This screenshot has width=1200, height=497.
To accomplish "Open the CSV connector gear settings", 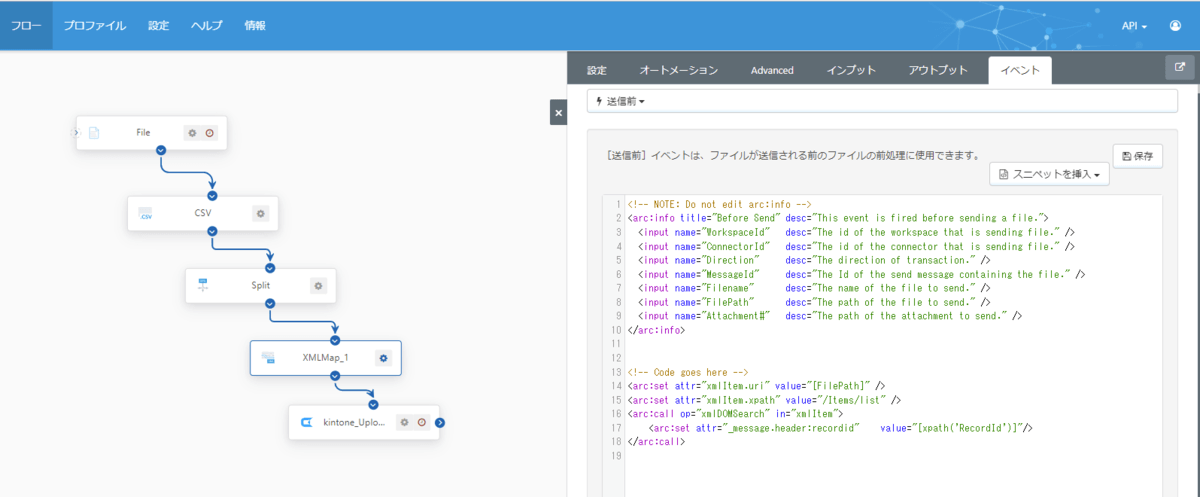I will click(260, 213).
